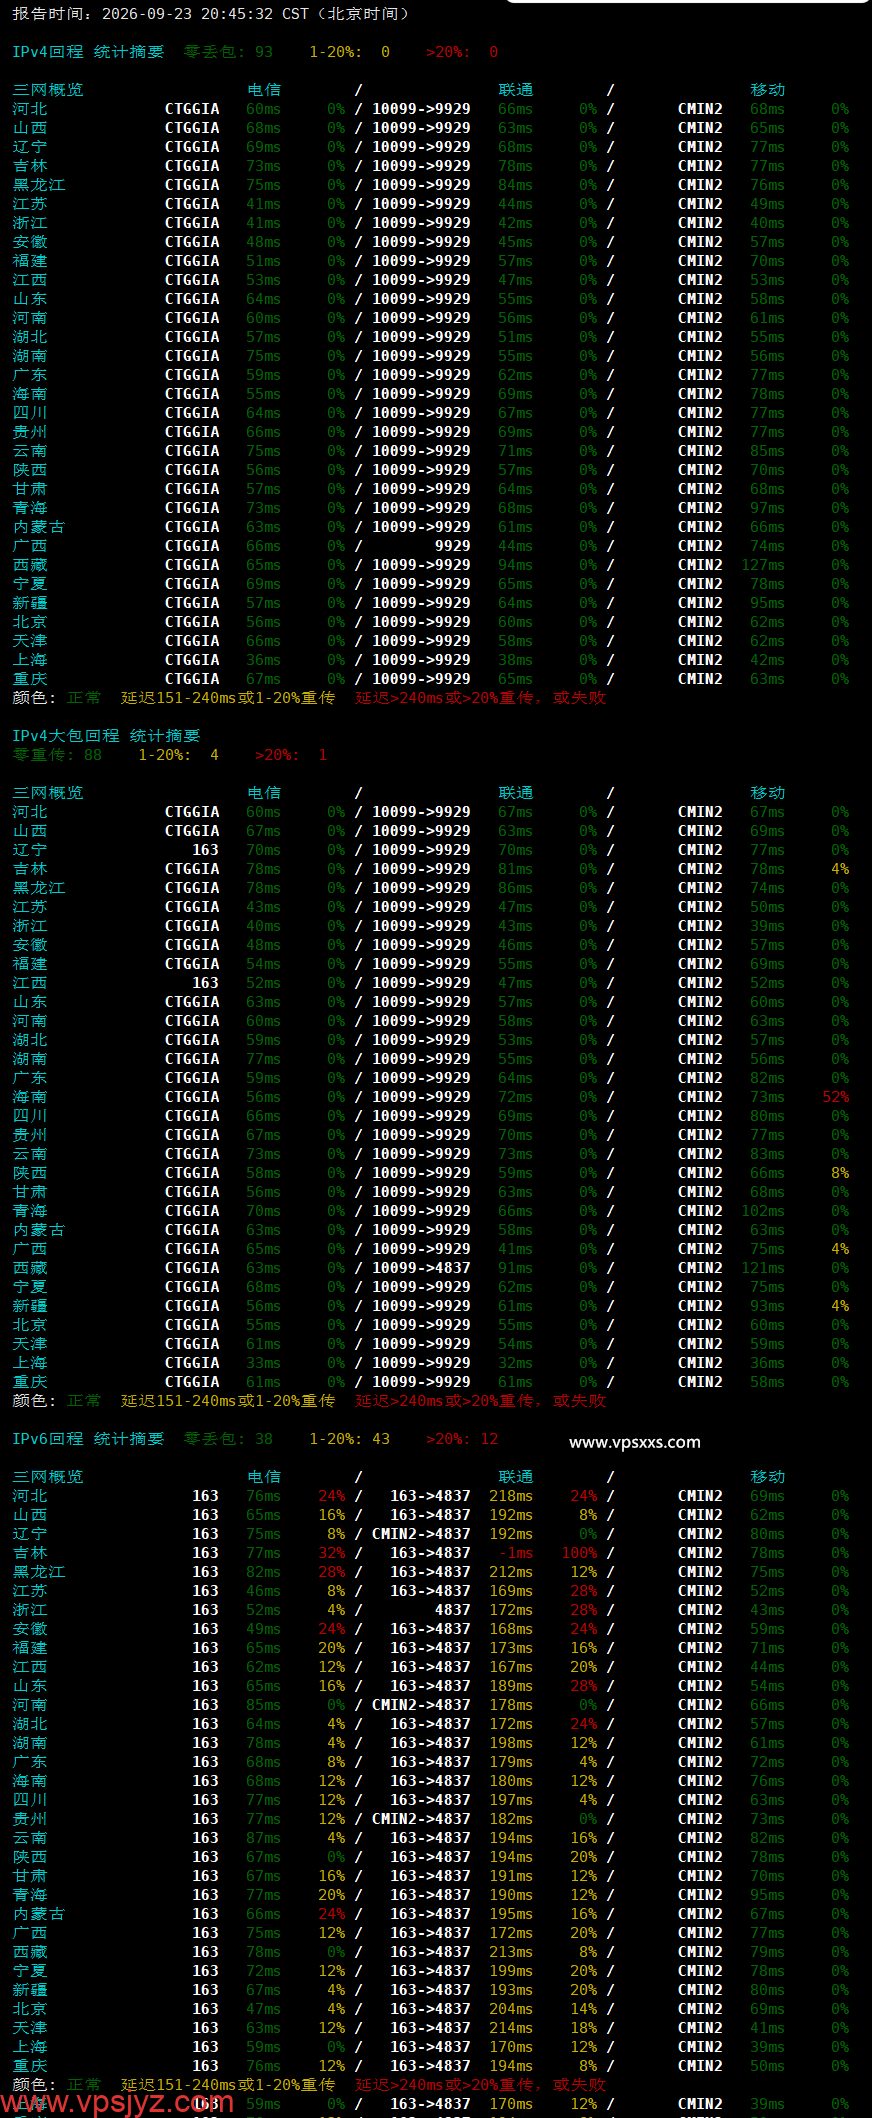Click the "52%" retransmission value for 海南
This screenshot has height=2118, width=872.
click(x=835, y=1097)
